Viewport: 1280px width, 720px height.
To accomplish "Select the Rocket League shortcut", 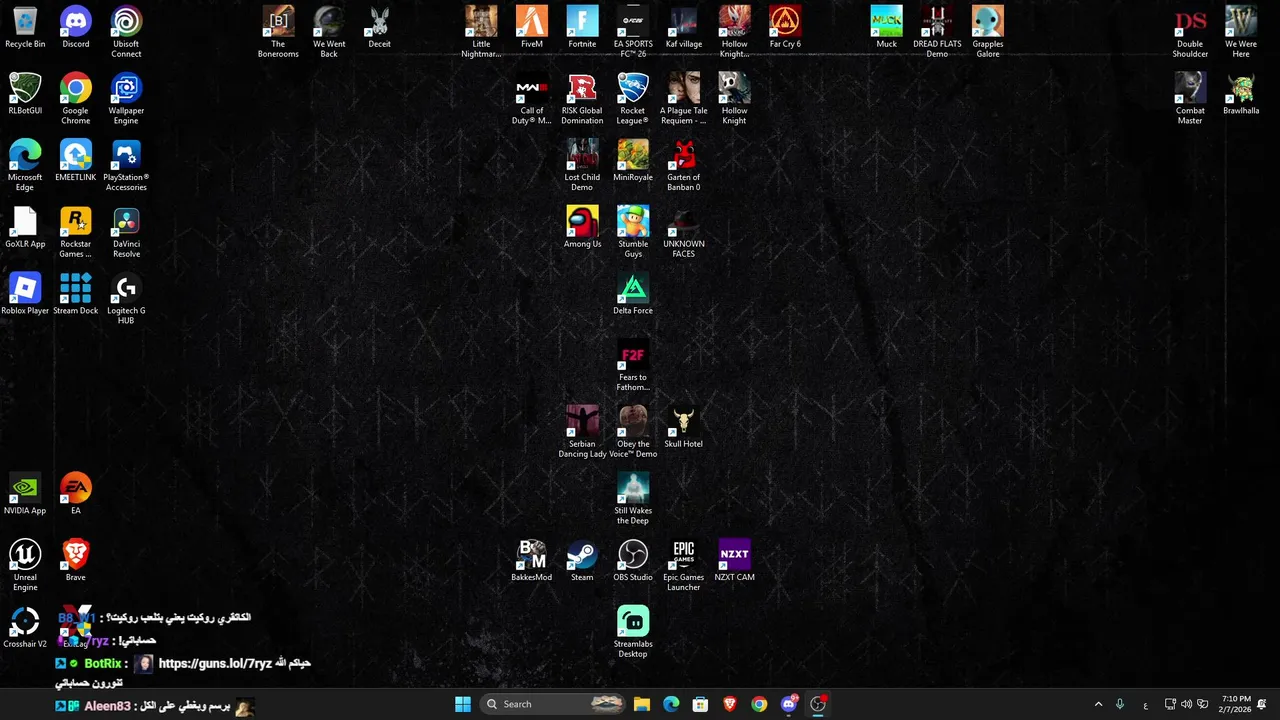I will (633, 99).
